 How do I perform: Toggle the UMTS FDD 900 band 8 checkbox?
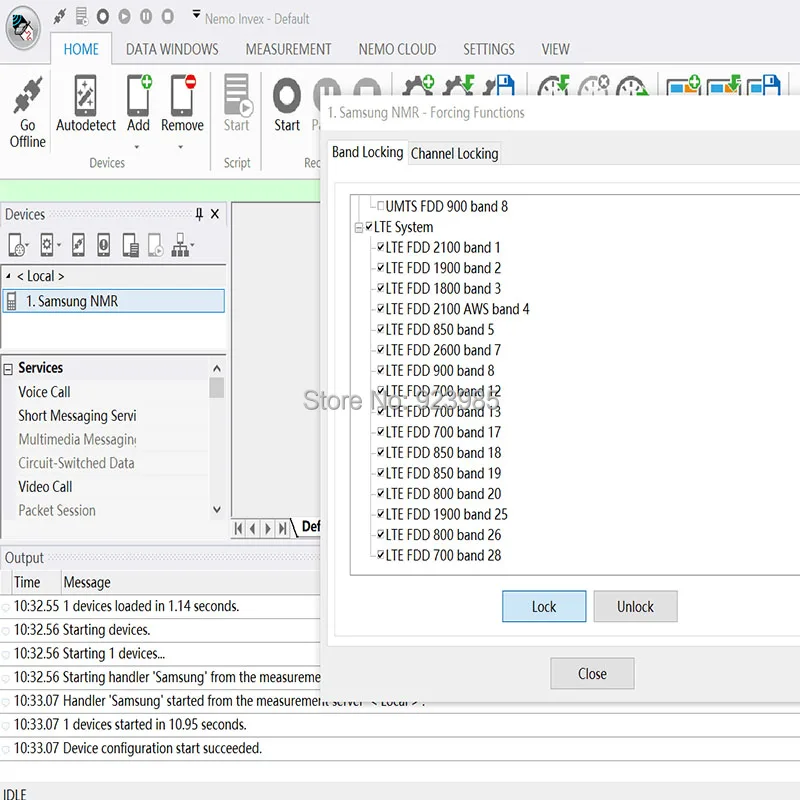coord(381,206)
